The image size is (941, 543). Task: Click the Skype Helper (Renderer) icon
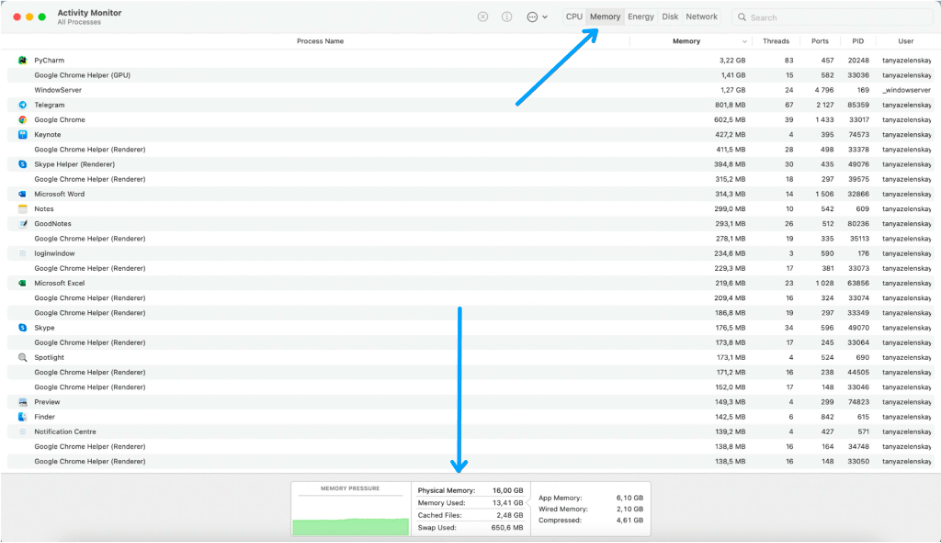(22, 164)
